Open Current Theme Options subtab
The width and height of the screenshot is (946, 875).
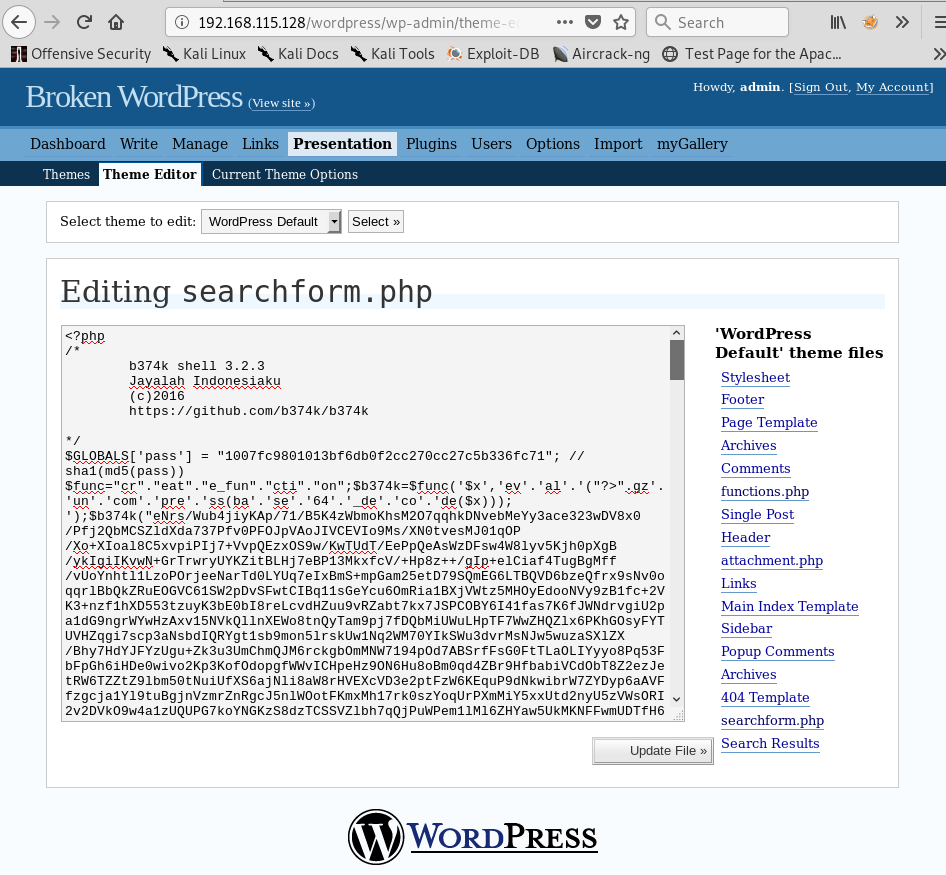point(285,174)
